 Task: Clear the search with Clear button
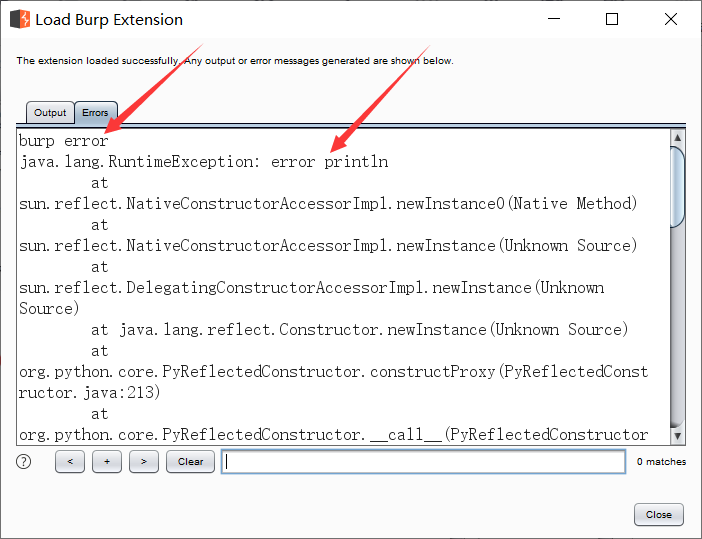190,461
